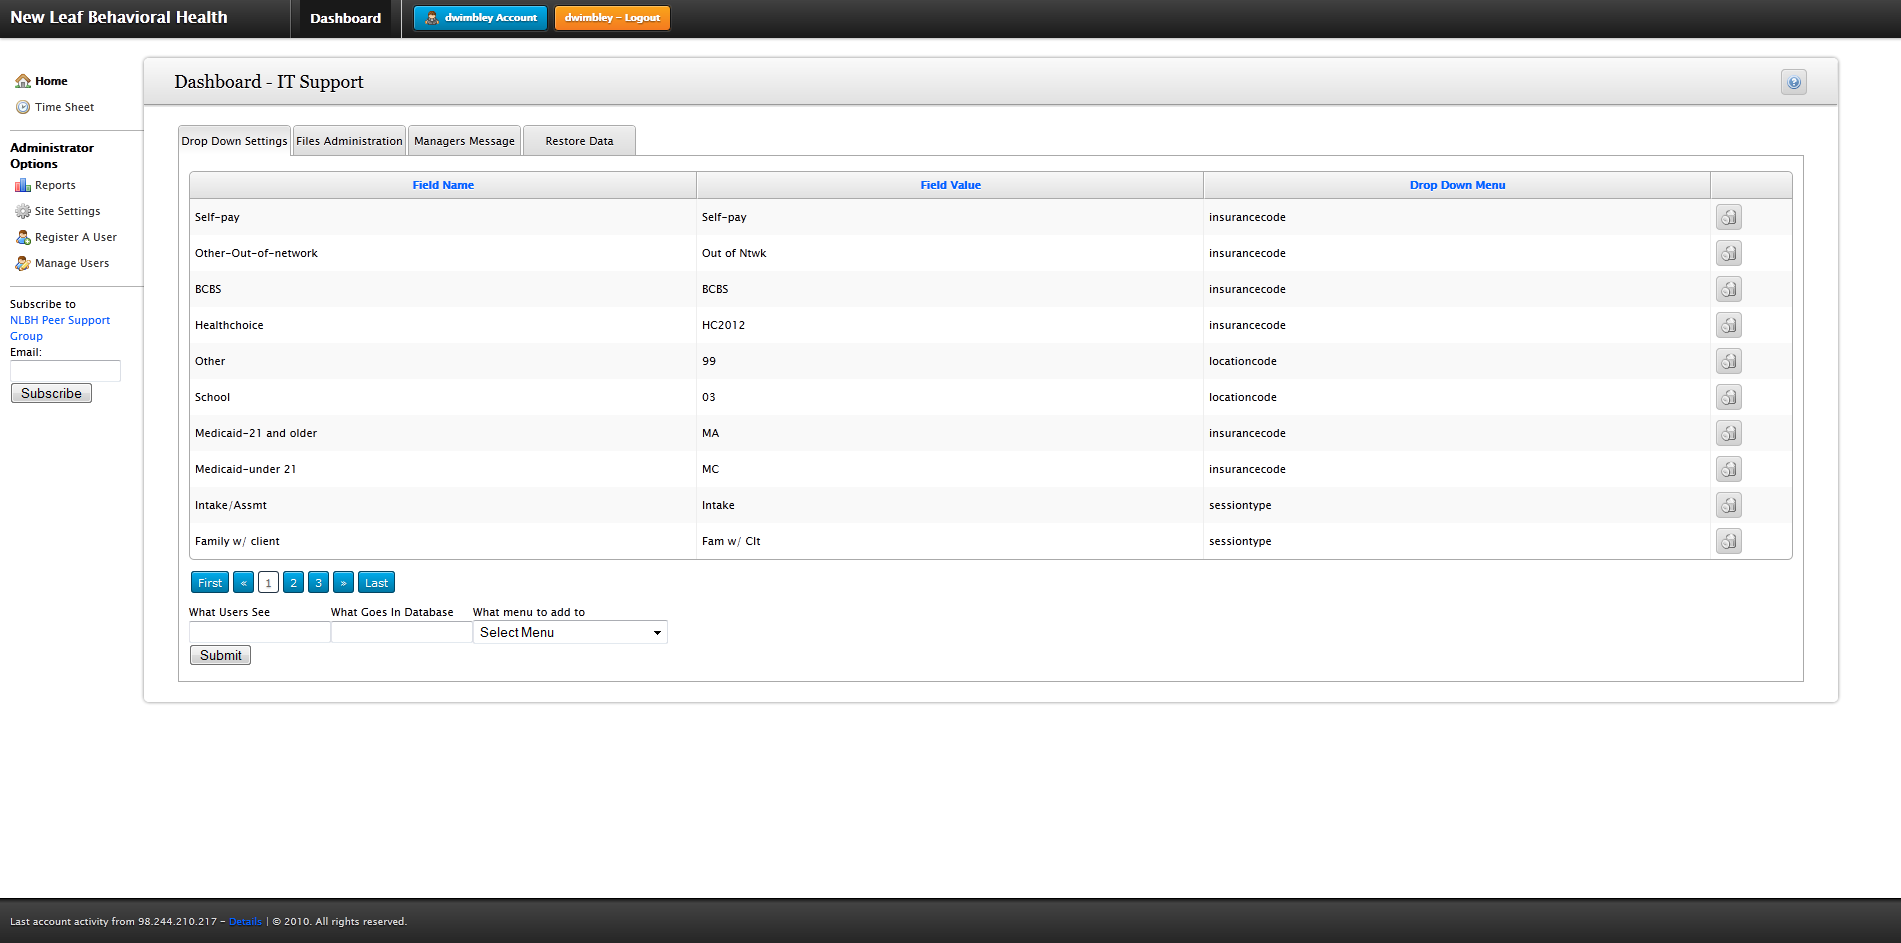
Task: Delete the Self-pay row via trash icon
Action: [1728, 217]
